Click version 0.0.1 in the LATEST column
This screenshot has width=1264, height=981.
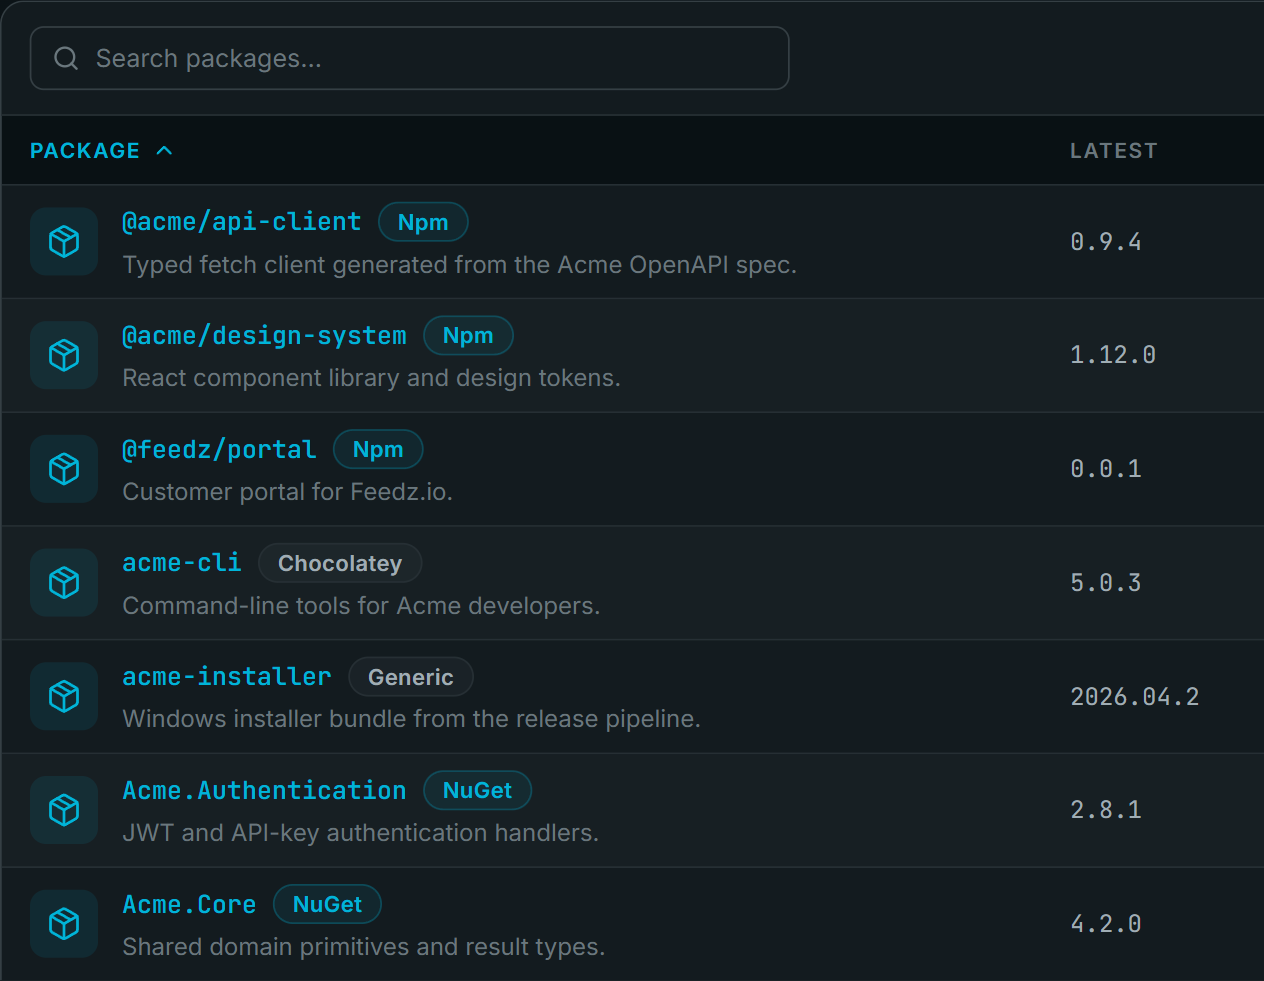(x=1106, y=469)
